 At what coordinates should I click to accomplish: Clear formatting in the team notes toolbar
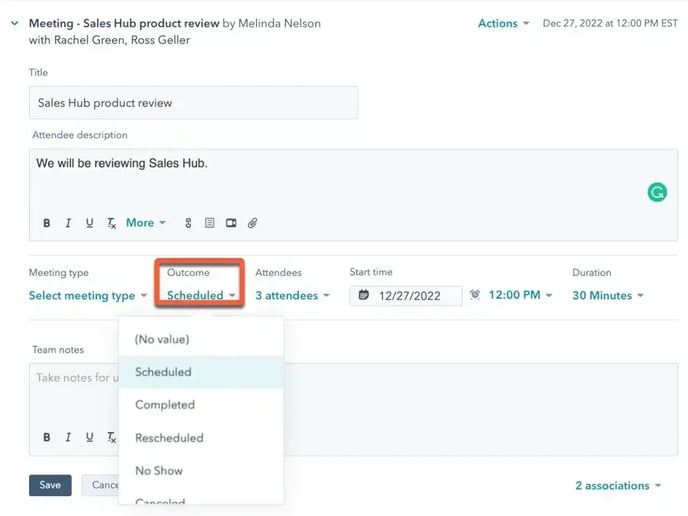pos(111,437)
